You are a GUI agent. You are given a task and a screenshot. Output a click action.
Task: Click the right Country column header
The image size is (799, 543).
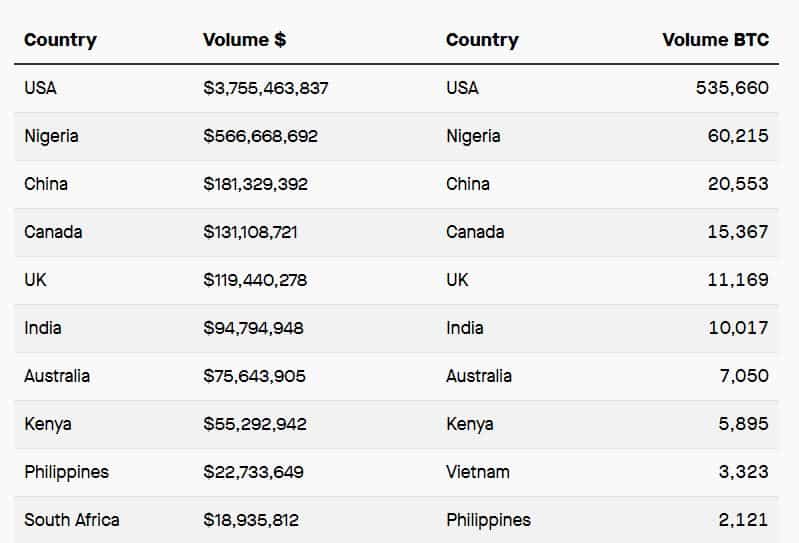[x=482, y=40]
